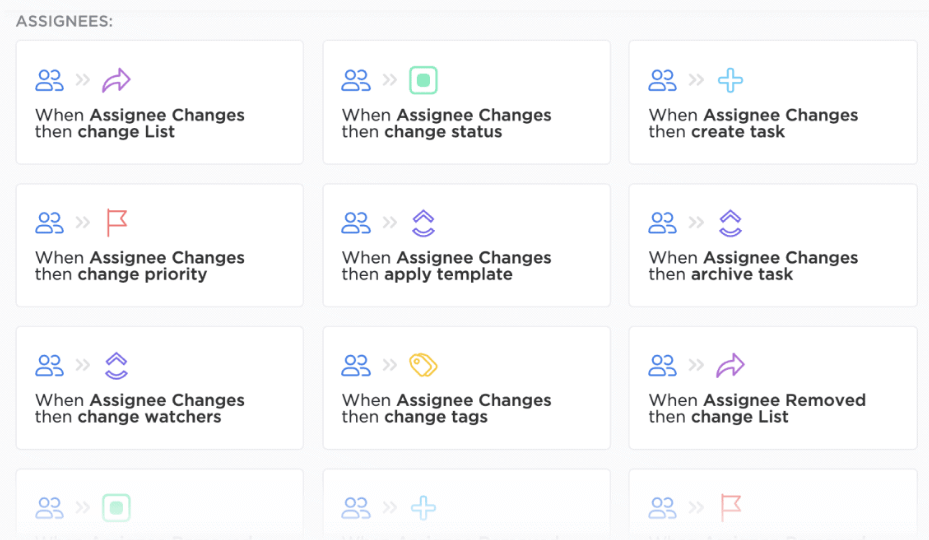Screen dimensions: 929x540
Task: Click the assignee people icon on the apply template card
Action: [x=356, y=223]
